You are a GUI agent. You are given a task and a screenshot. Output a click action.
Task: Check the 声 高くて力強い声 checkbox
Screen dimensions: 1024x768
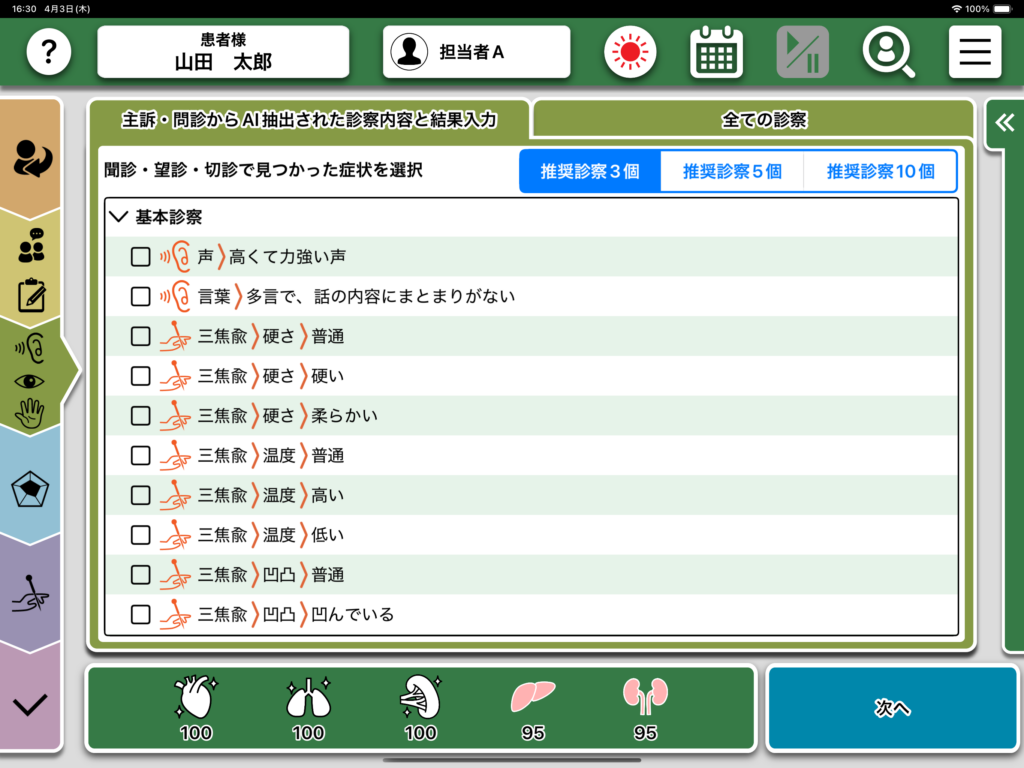point(141,257)
